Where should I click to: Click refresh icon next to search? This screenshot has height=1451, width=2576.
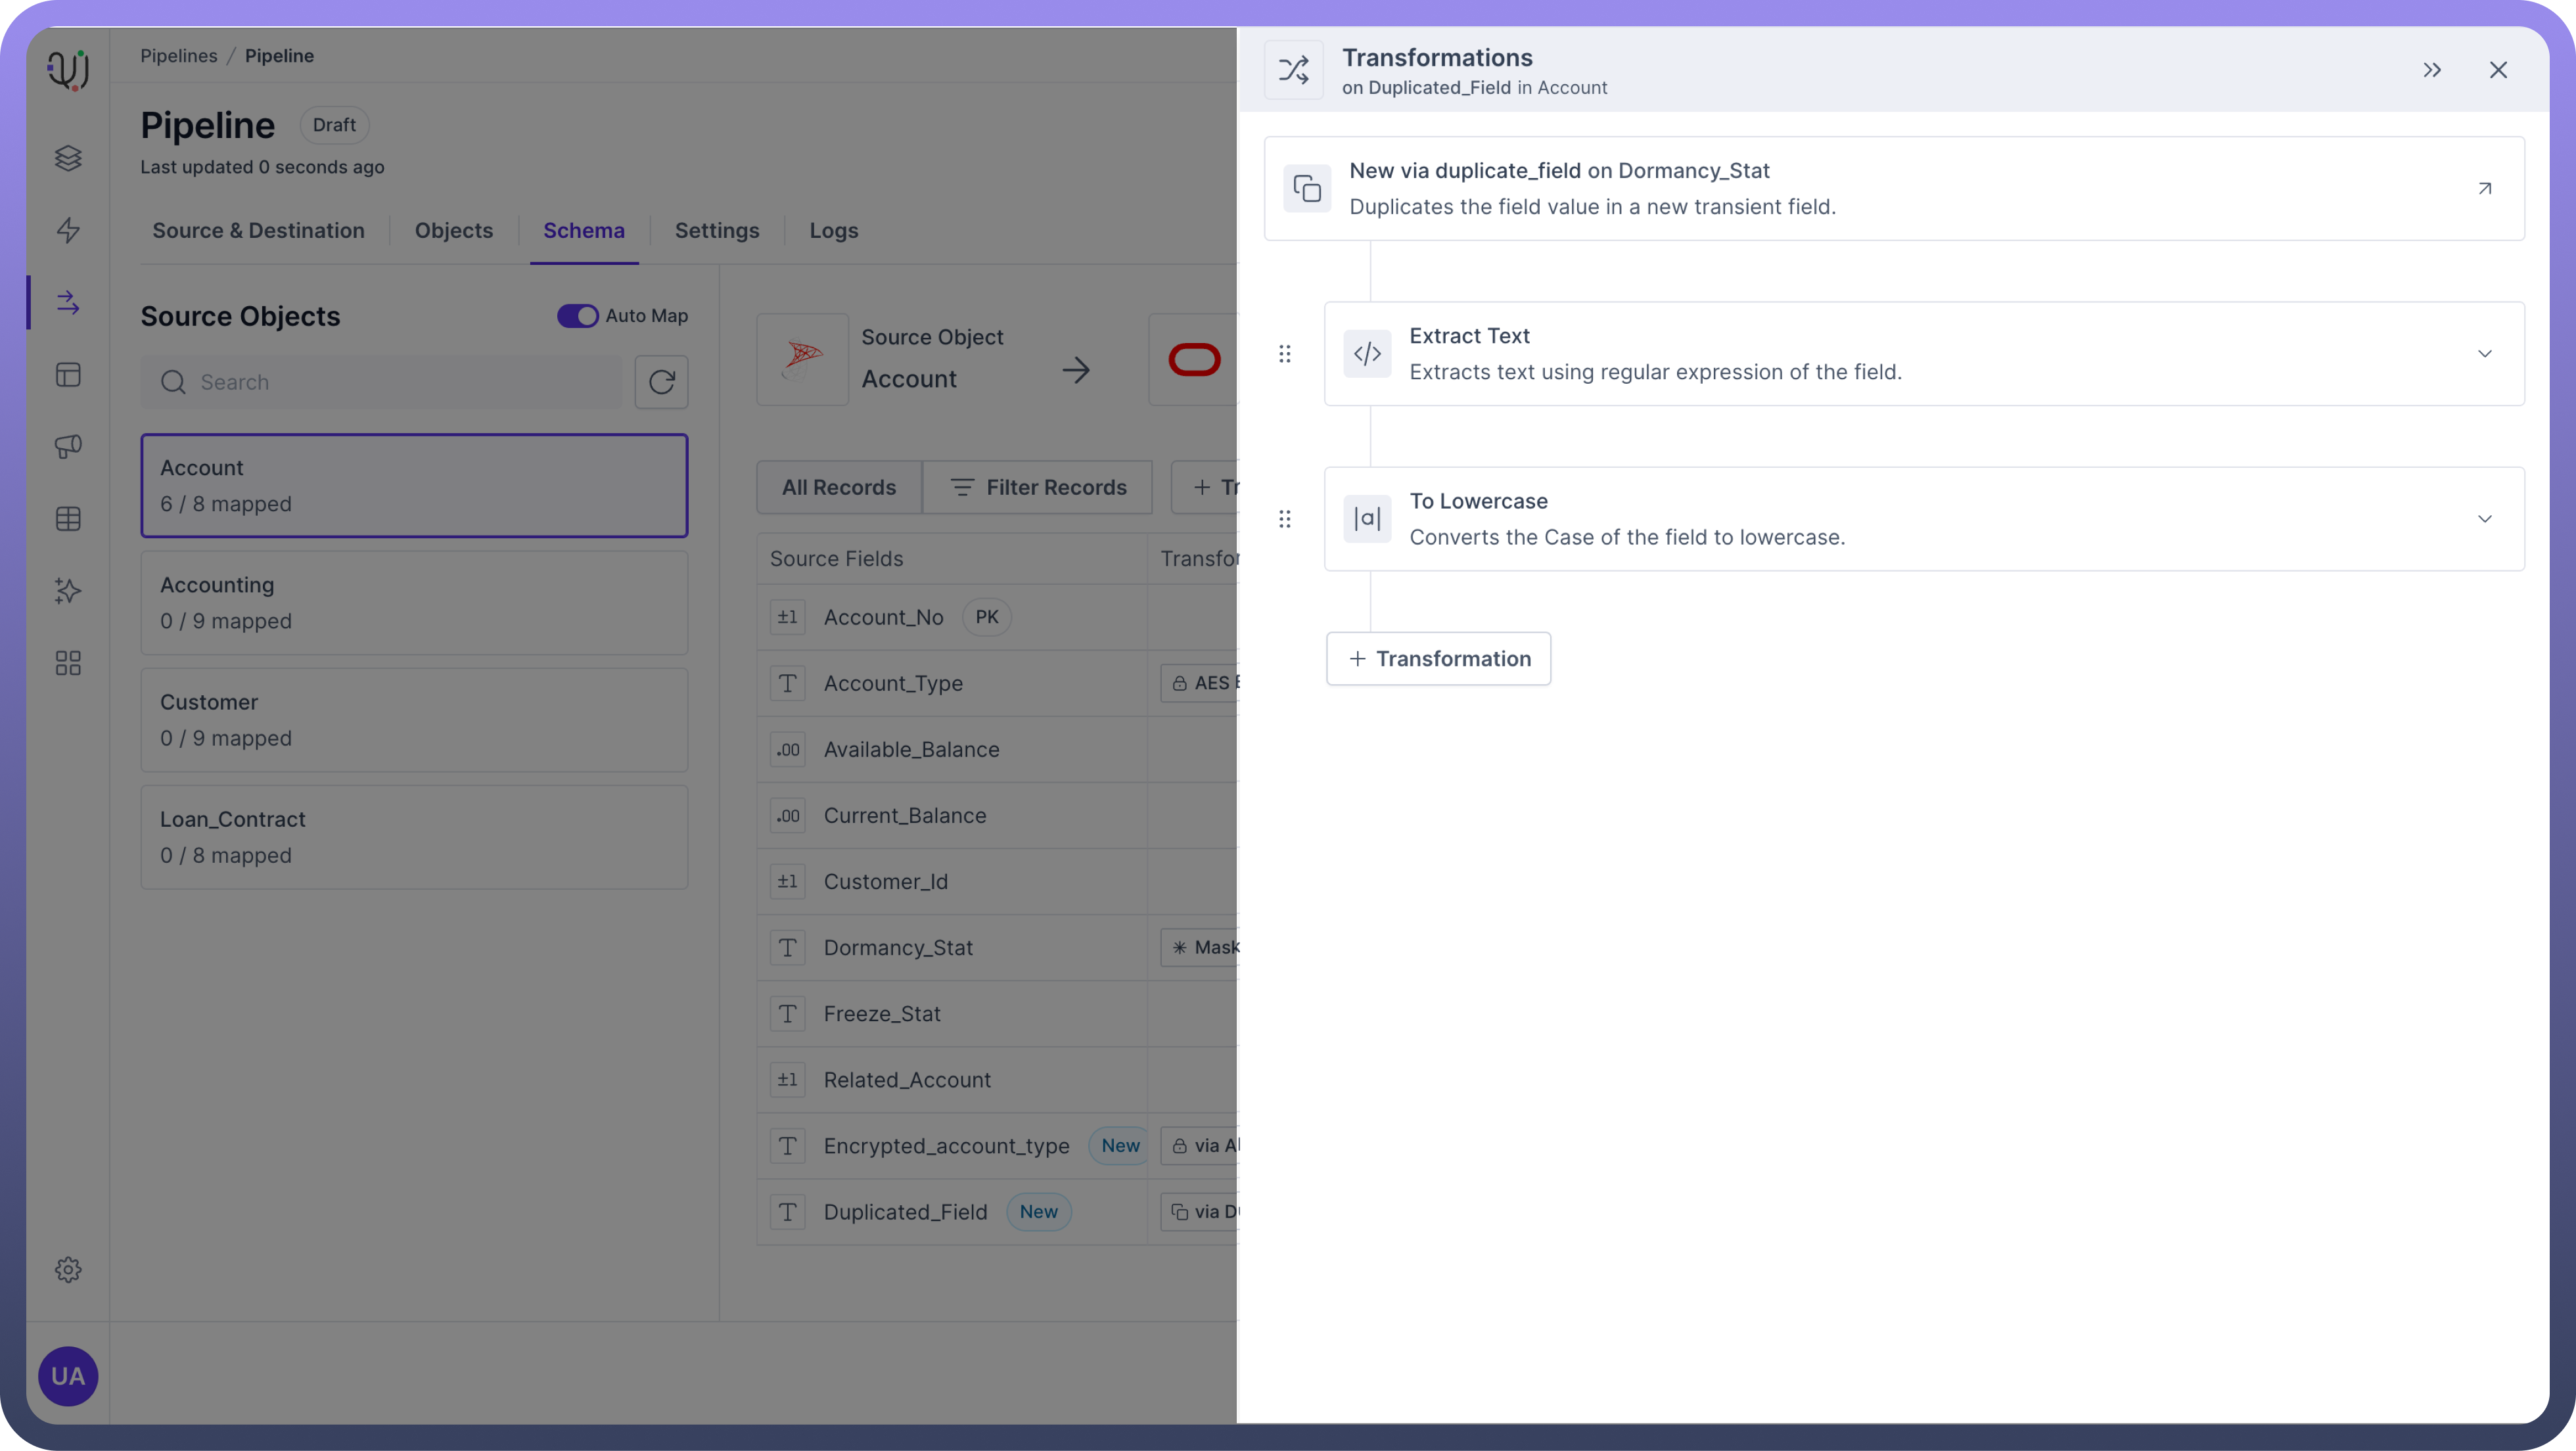pos(661,382)
